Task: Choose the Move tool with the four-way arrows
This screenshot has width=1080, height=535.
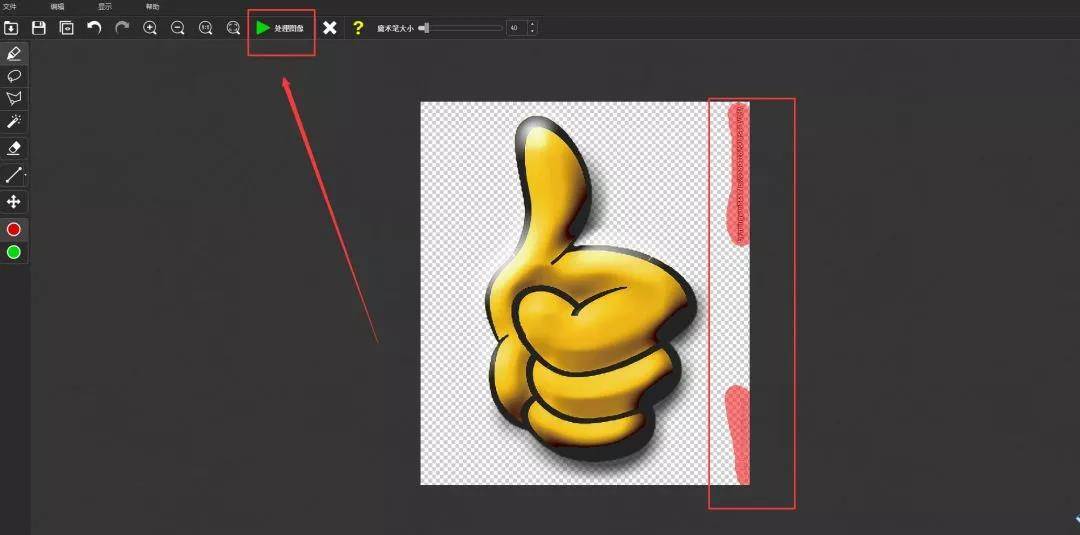Action: 14,202
